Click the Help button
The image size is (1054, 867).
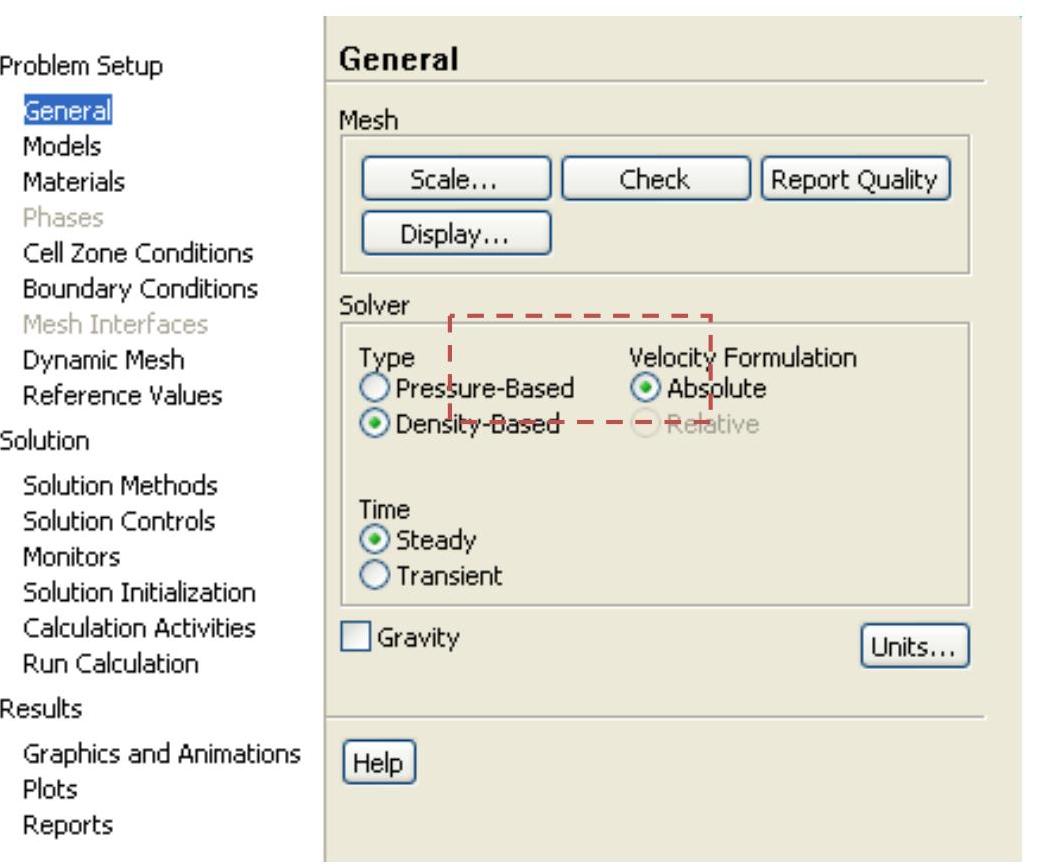tap(379, 765)
